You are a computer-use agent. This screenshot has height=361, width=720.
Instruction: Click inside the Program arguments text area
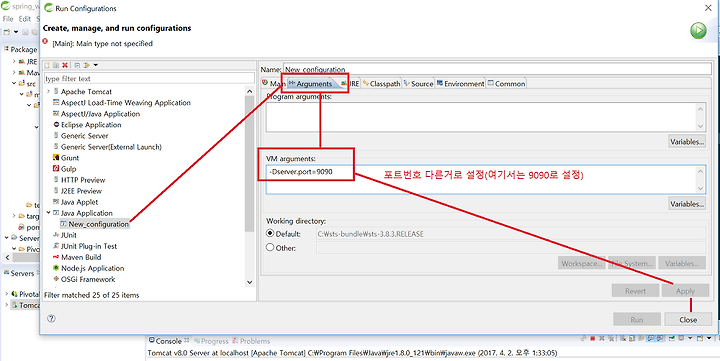click(486, 117)
